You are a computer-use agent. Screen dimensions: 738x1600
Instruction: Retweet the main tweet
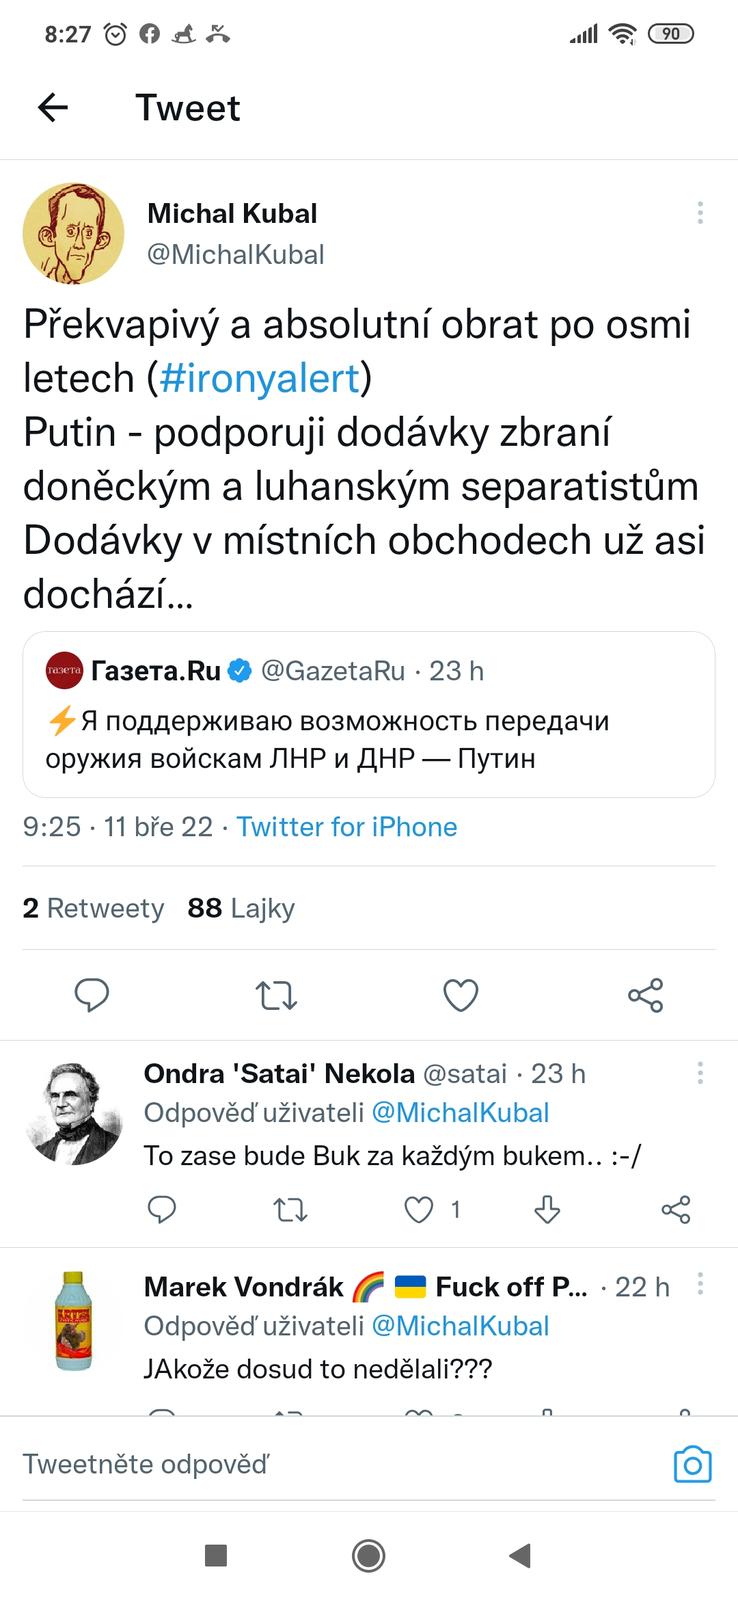click(276, 995)
